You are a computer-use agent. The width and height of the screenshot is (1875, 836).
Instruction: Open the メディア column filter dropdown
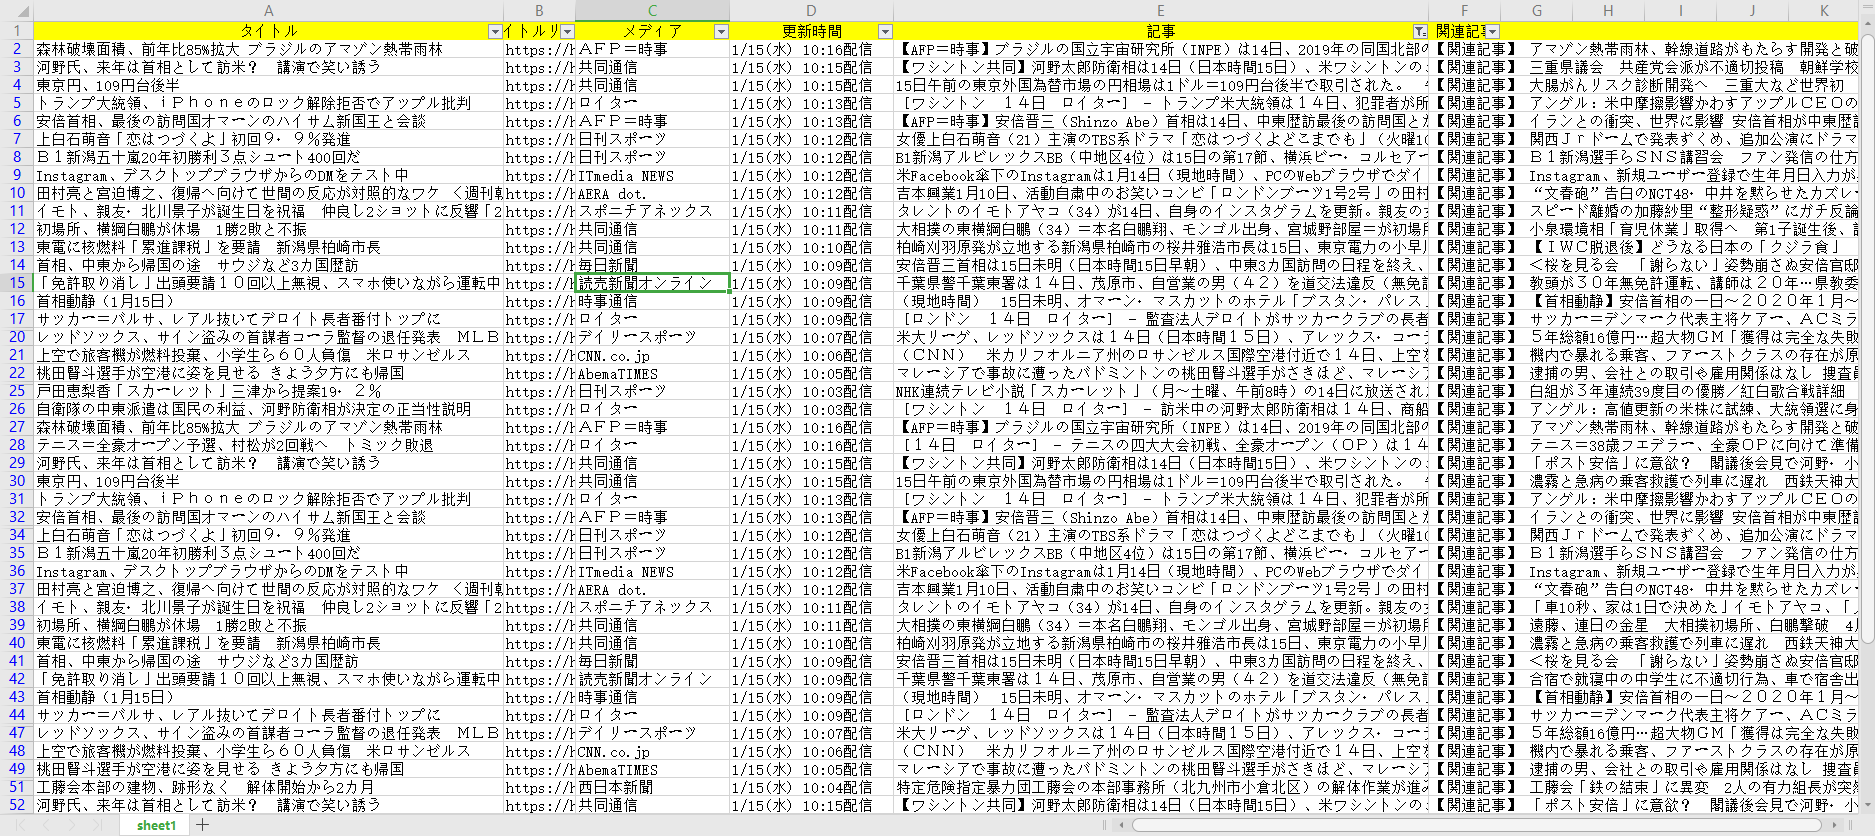[x=721, y=32]
